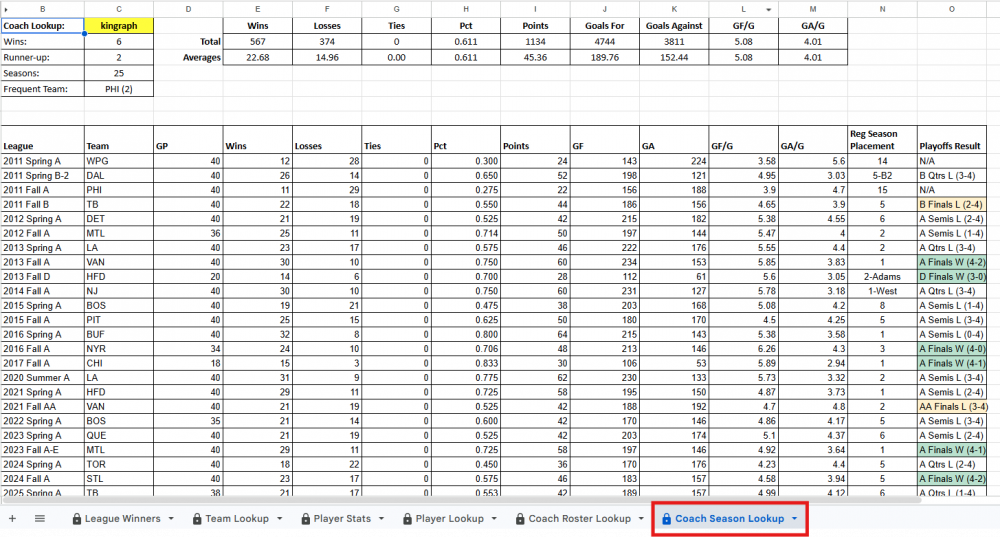
Task: Click lock icon on Player Lookup tab
Action: [407, 519]
